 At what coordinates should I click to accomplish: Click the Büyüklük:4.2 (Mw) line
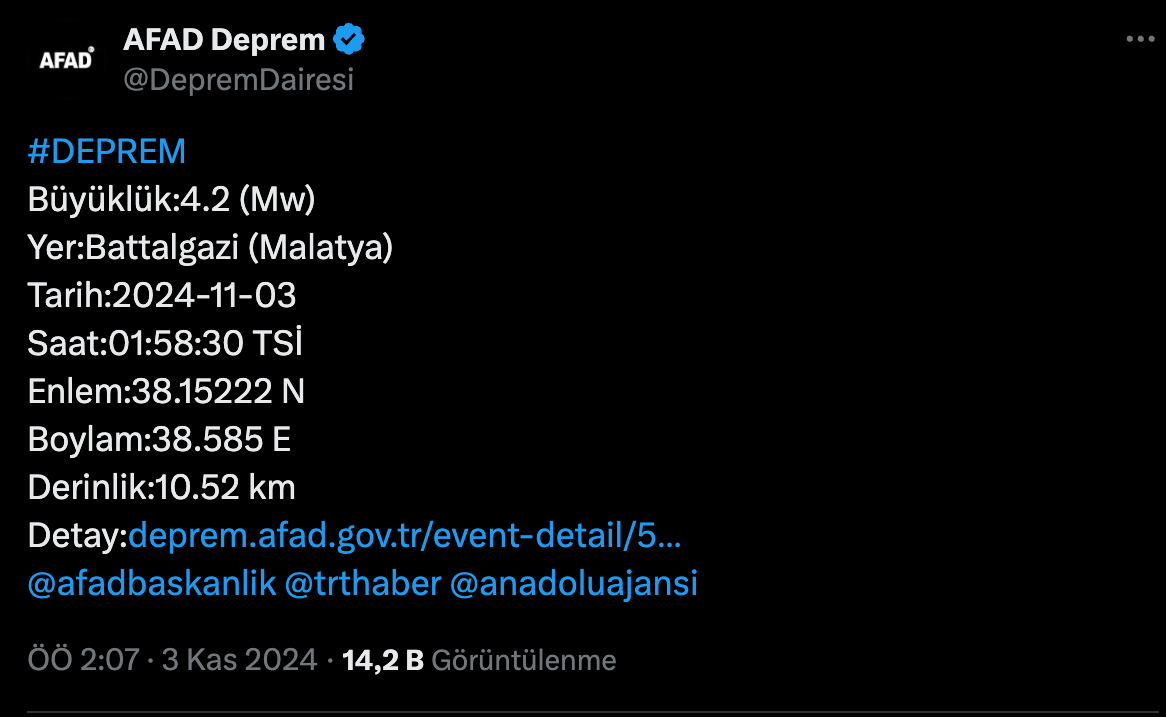tap(172, 199)
